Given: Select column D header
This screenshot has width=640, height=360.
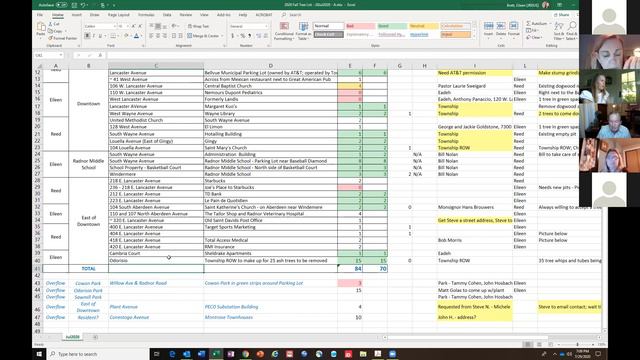Looking at the screenshot, I should [x=270, y=66].
